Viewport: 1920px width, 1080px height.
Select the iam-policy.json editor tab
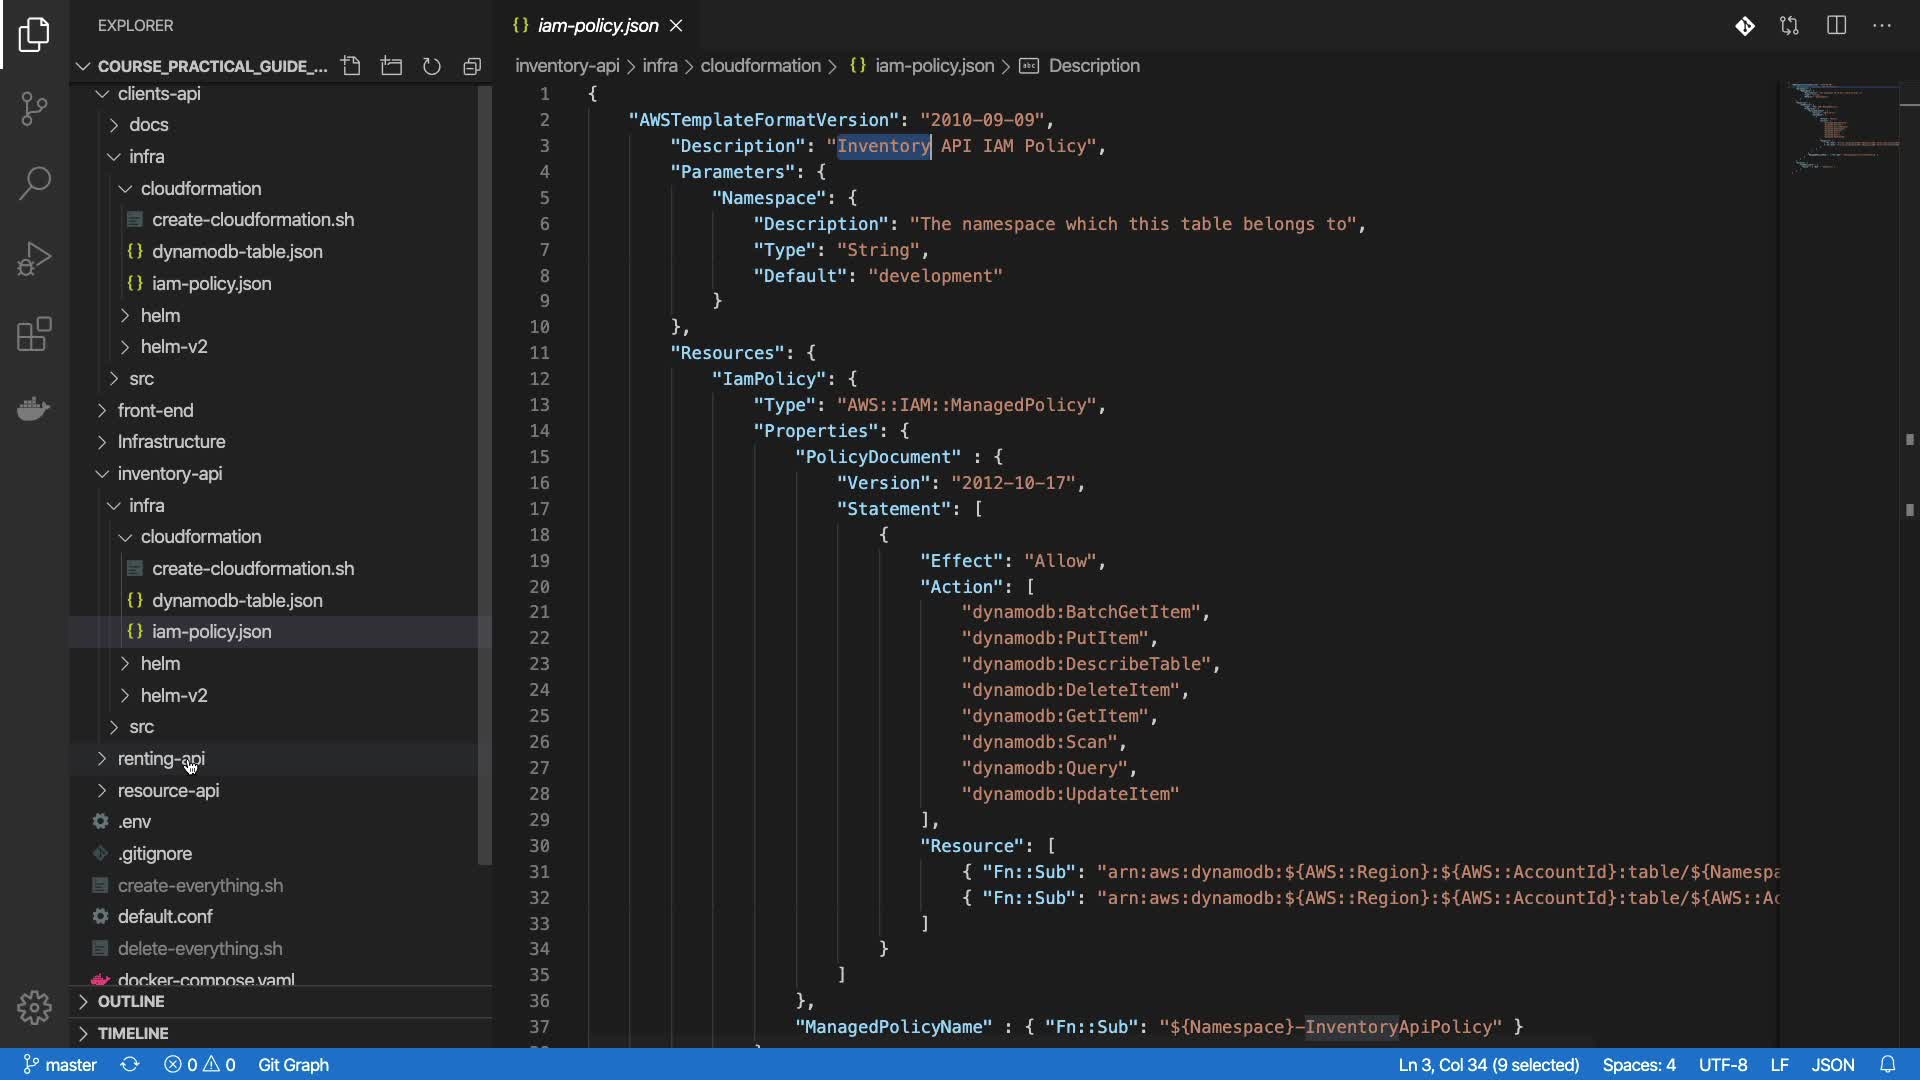coord(597,26)
